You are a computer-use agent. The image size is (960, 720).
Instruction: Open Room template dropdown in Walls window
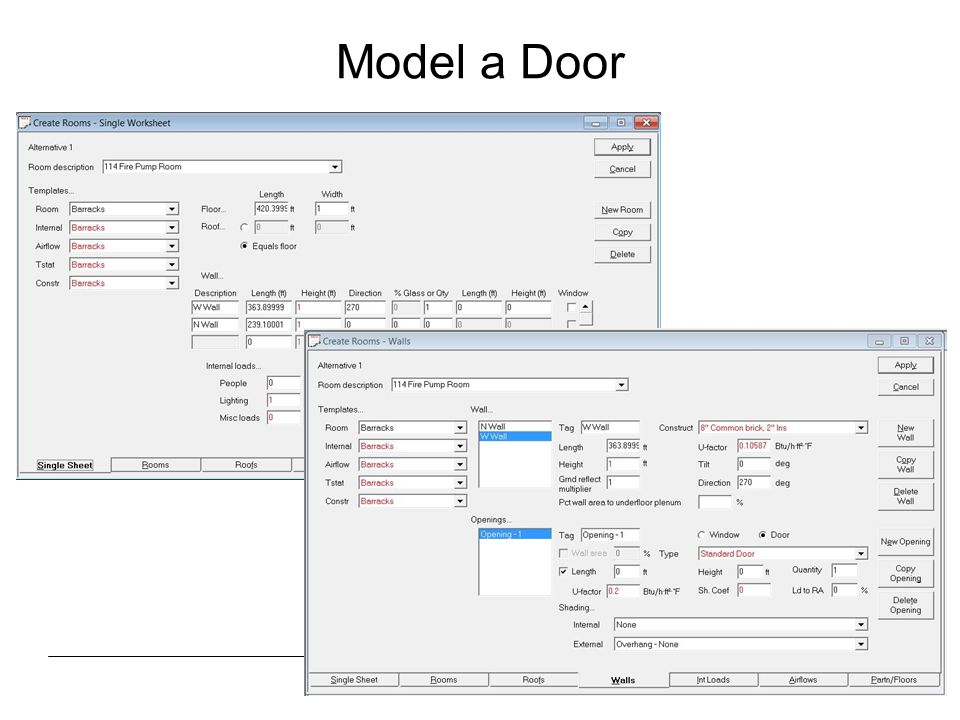[460, 428]
